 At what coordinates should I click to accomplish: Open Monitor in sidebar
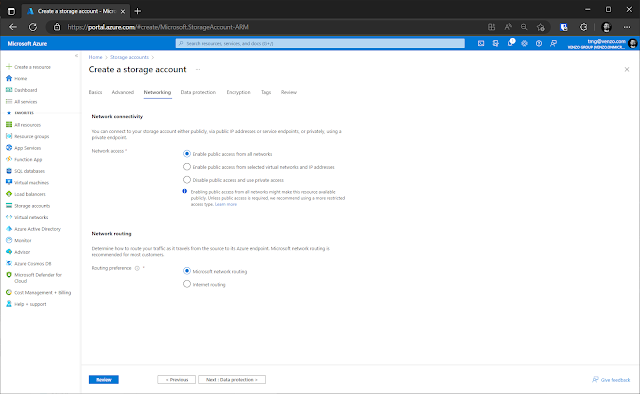coord(22,240)
